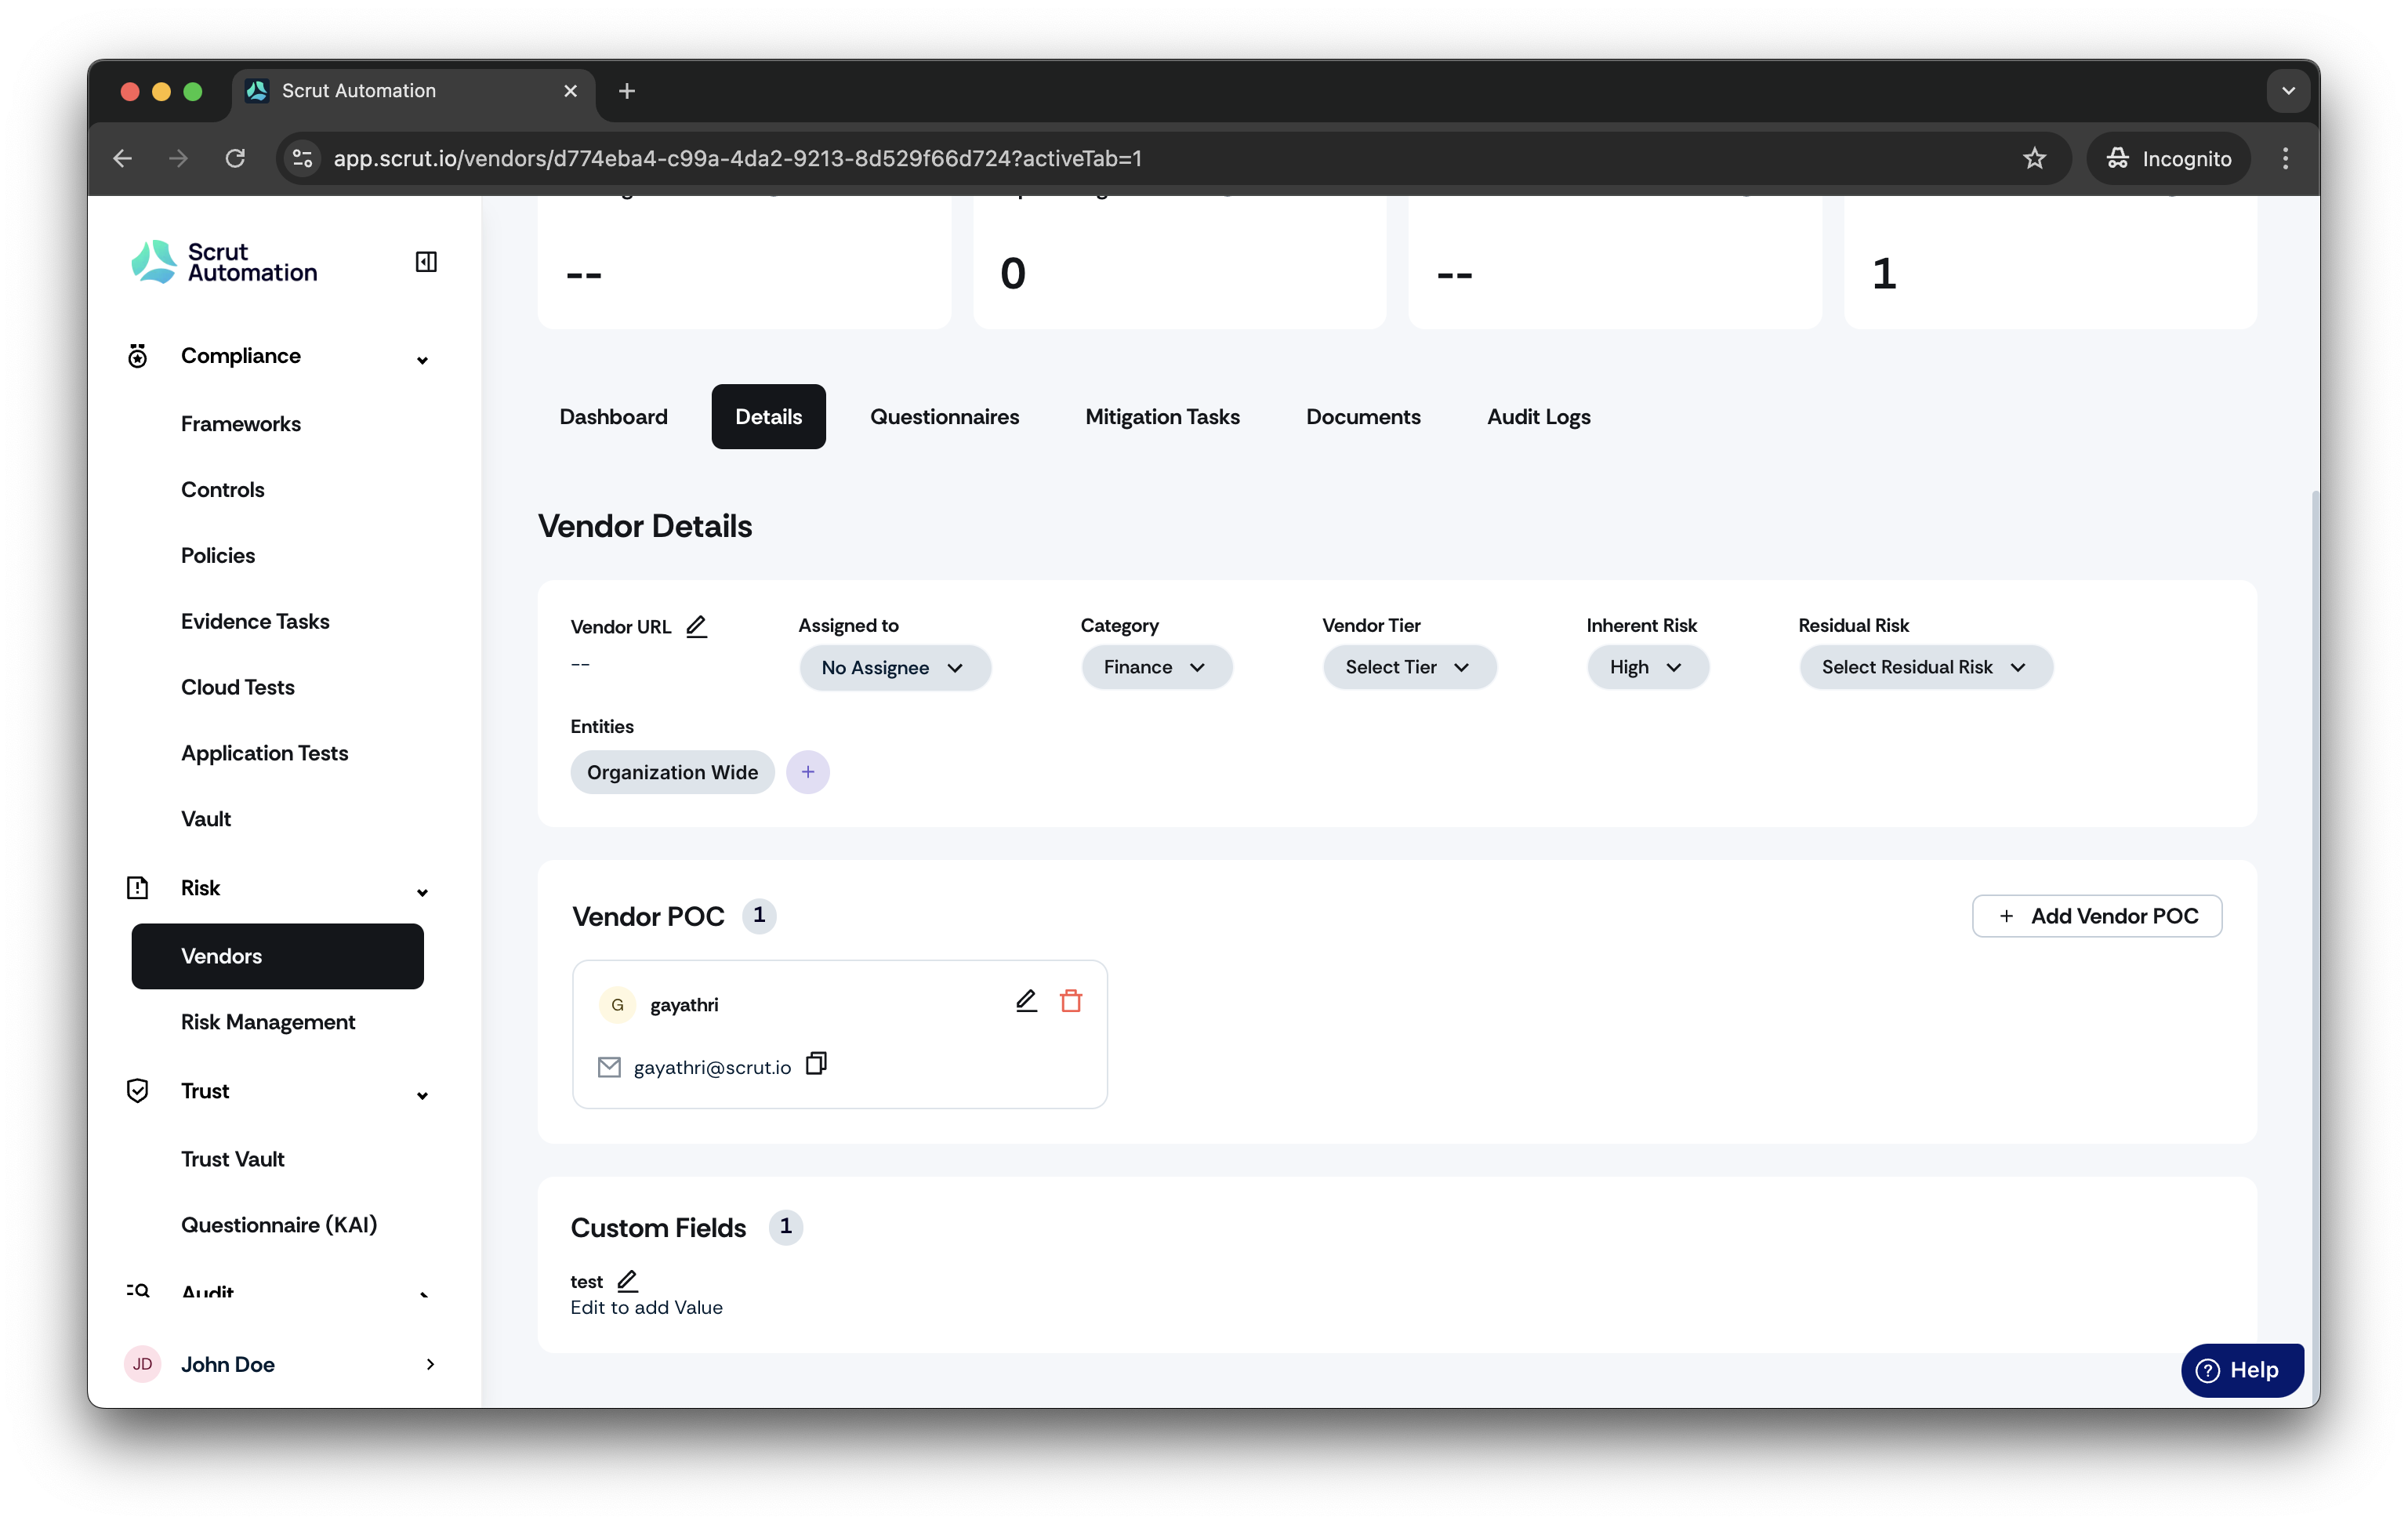Click the Compliance sidebar icon
This screenshot has height=1524, width=2408.
click(x=138, y=356)
